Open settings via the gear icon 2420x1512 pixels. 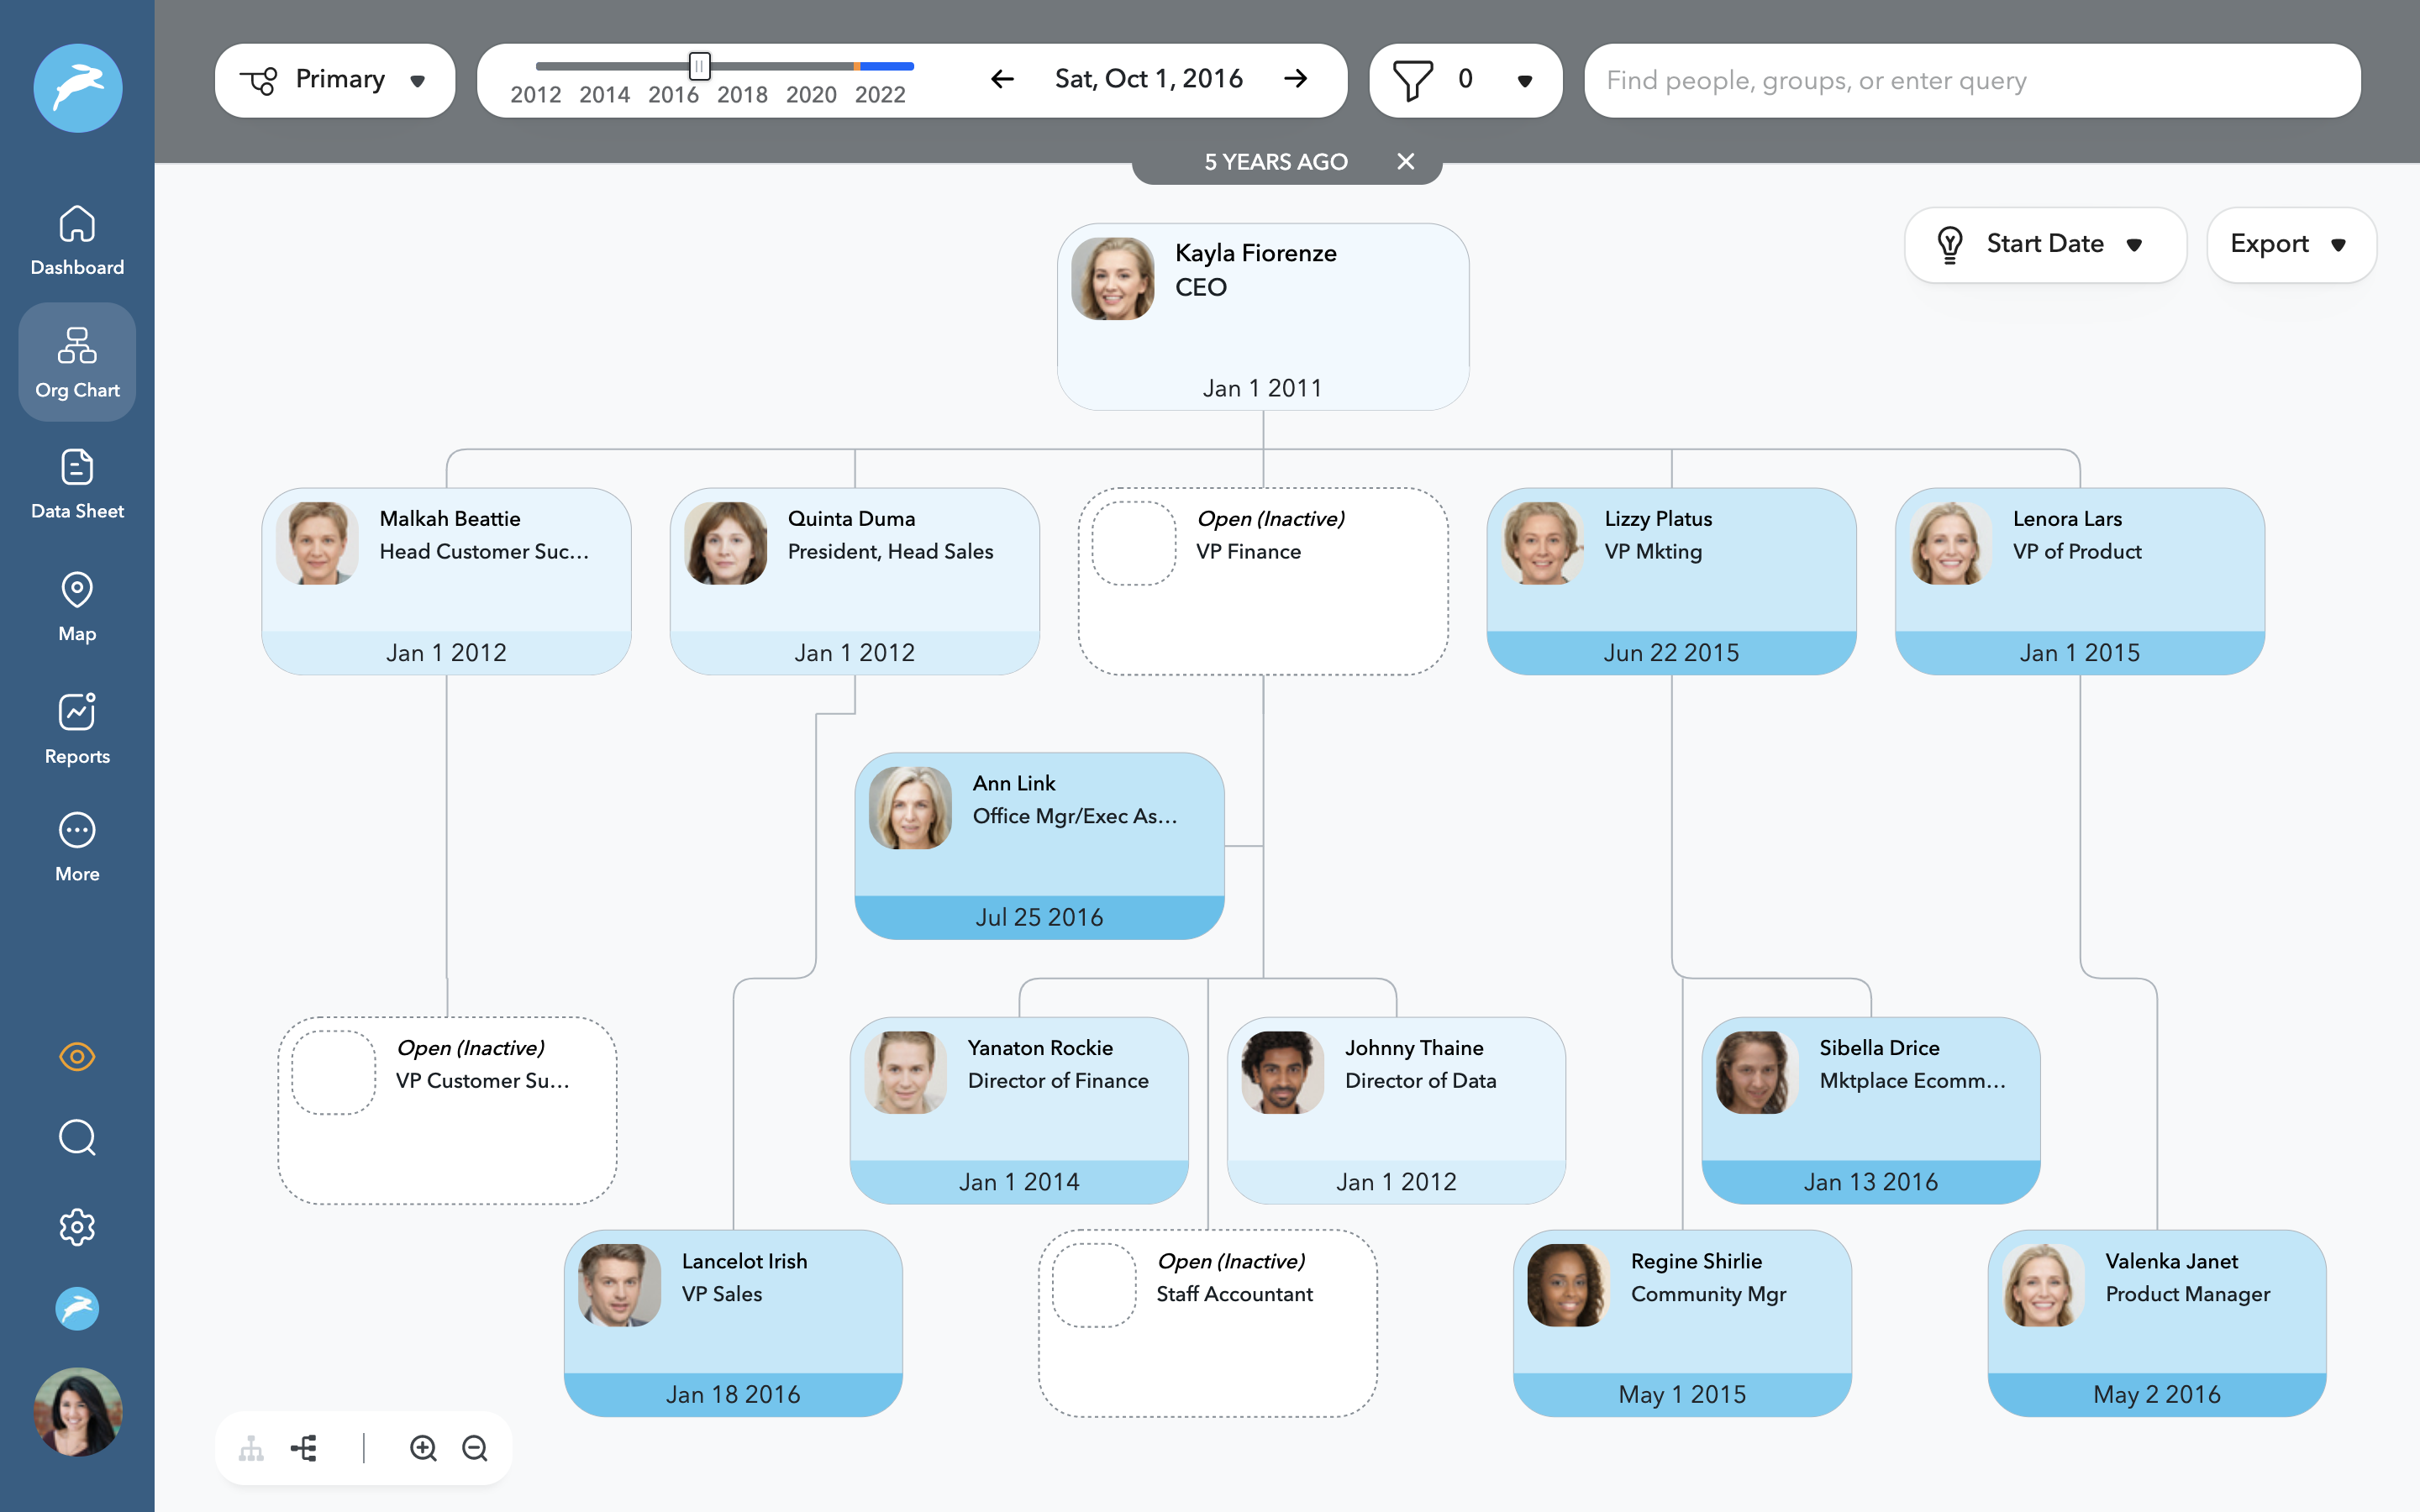[77, 1227]
